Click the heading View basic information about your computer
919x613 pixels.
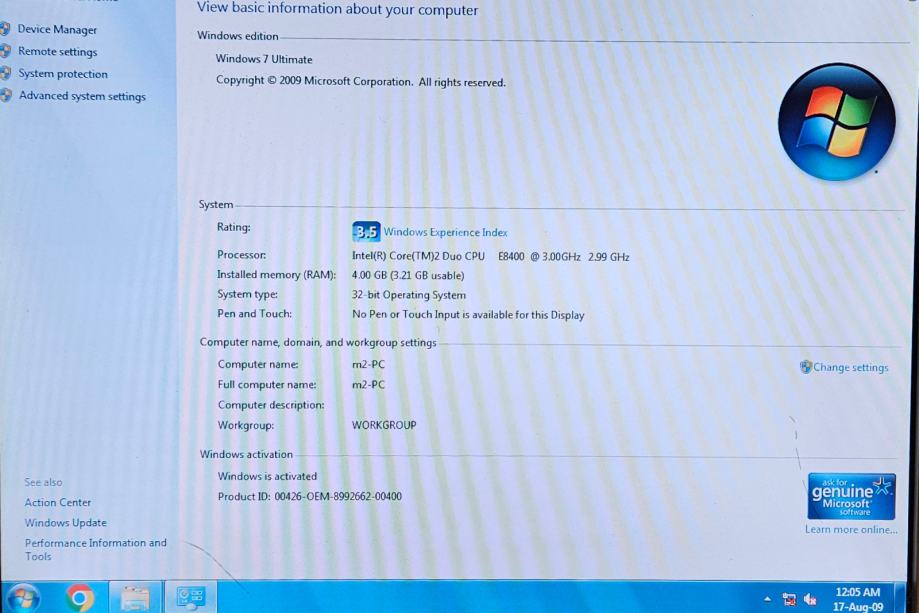pos(337,9)
